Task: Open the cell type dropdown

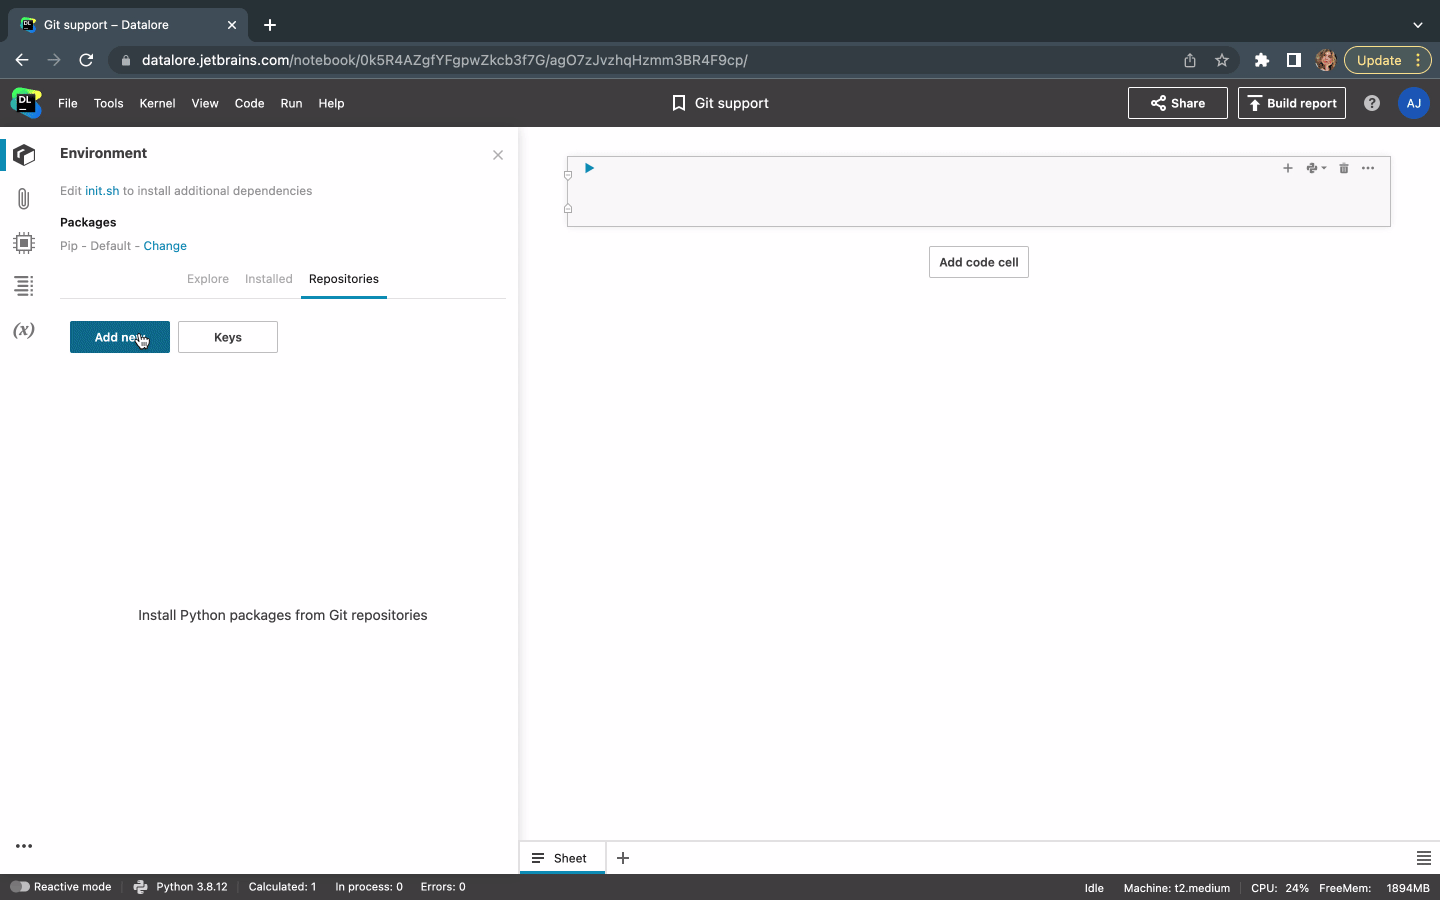Action: (x=1316, y=168)
